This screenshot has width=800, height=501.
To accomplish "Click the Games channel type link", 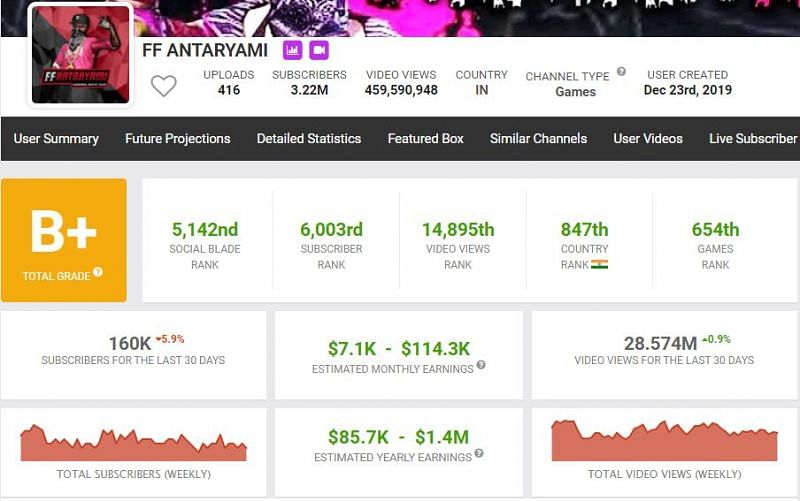I will (575, 92).
